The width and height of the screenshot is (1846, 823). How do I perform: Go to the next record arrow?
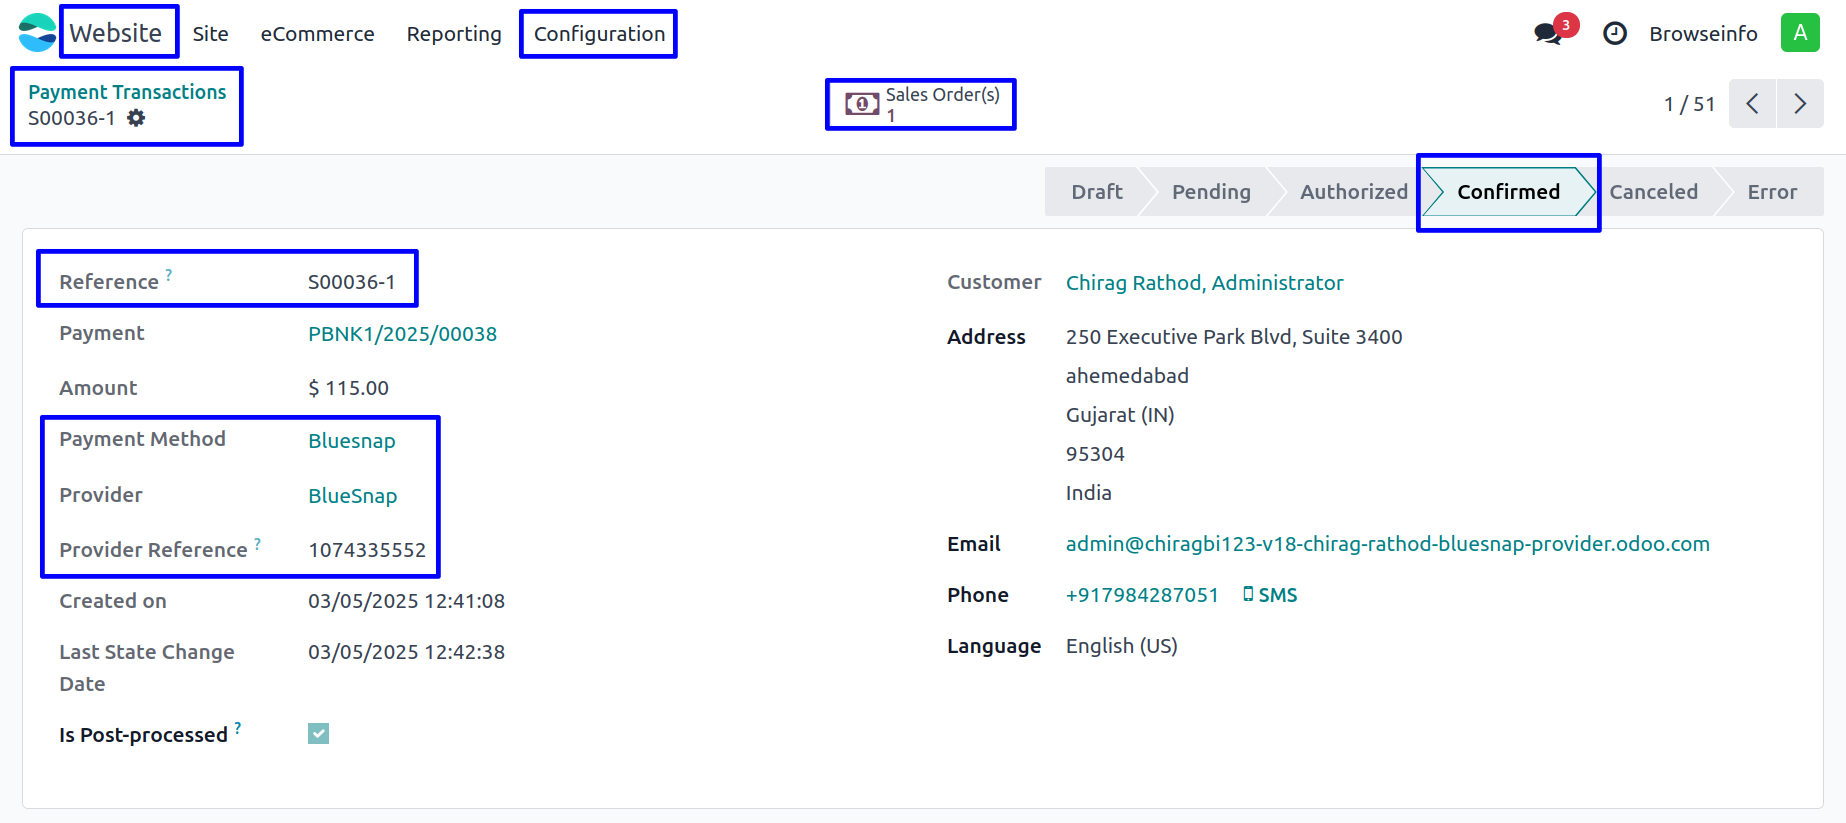[1799, 104]
